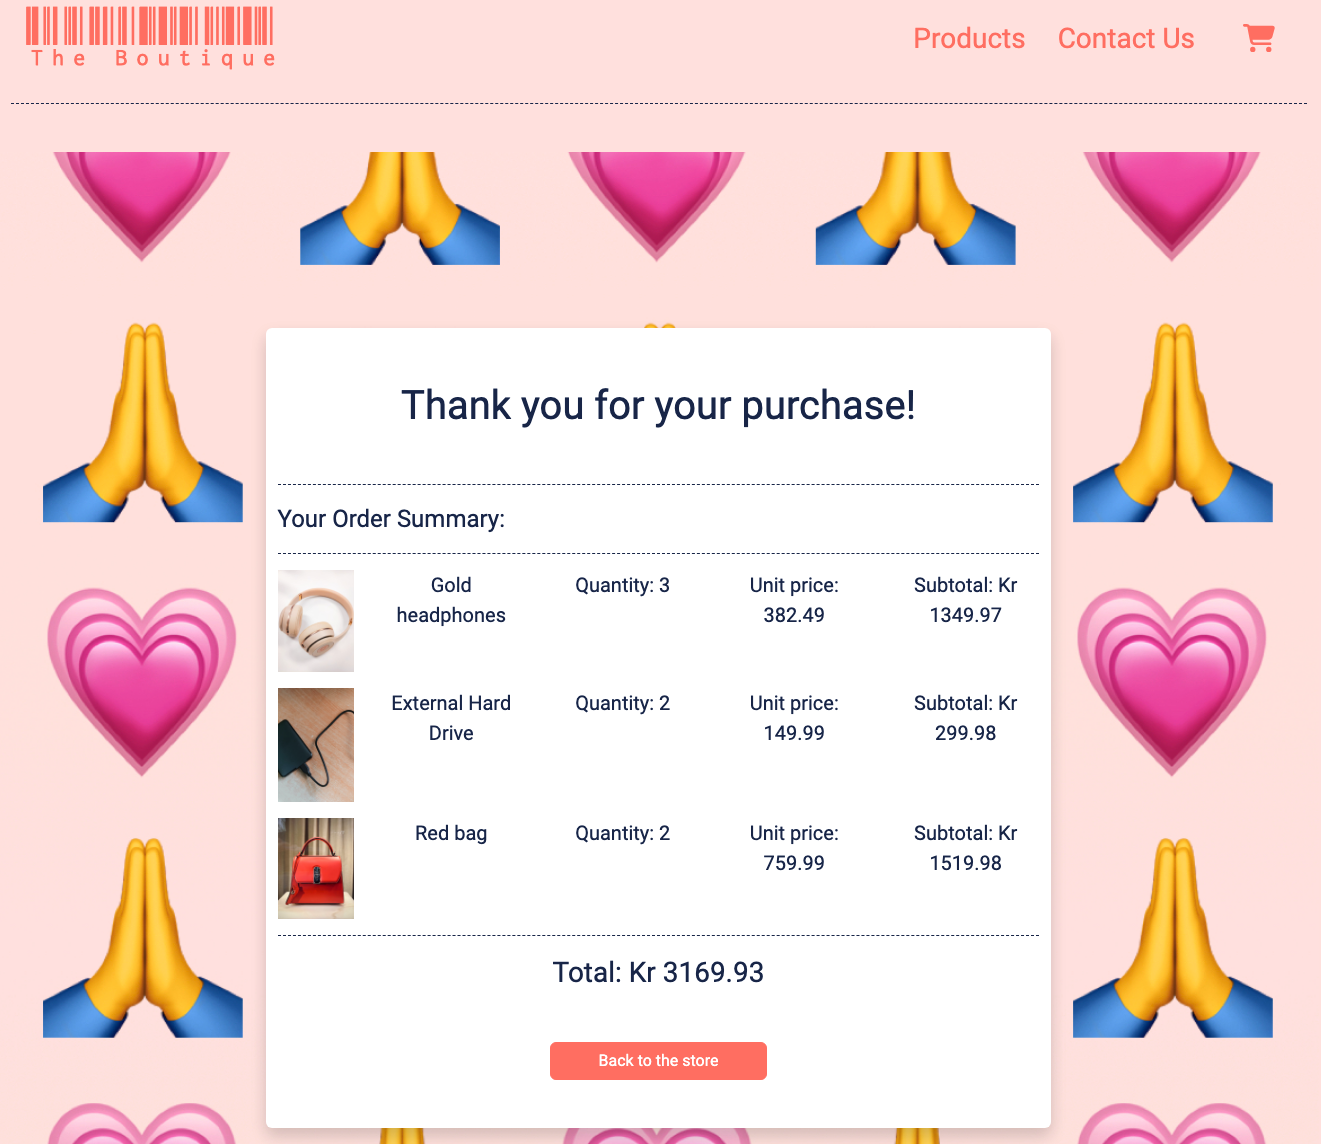The height and width of the screenshot is (1144, 1321).
Task: Click the Subtotal Kr 1349.97 text
Action: 965,600
